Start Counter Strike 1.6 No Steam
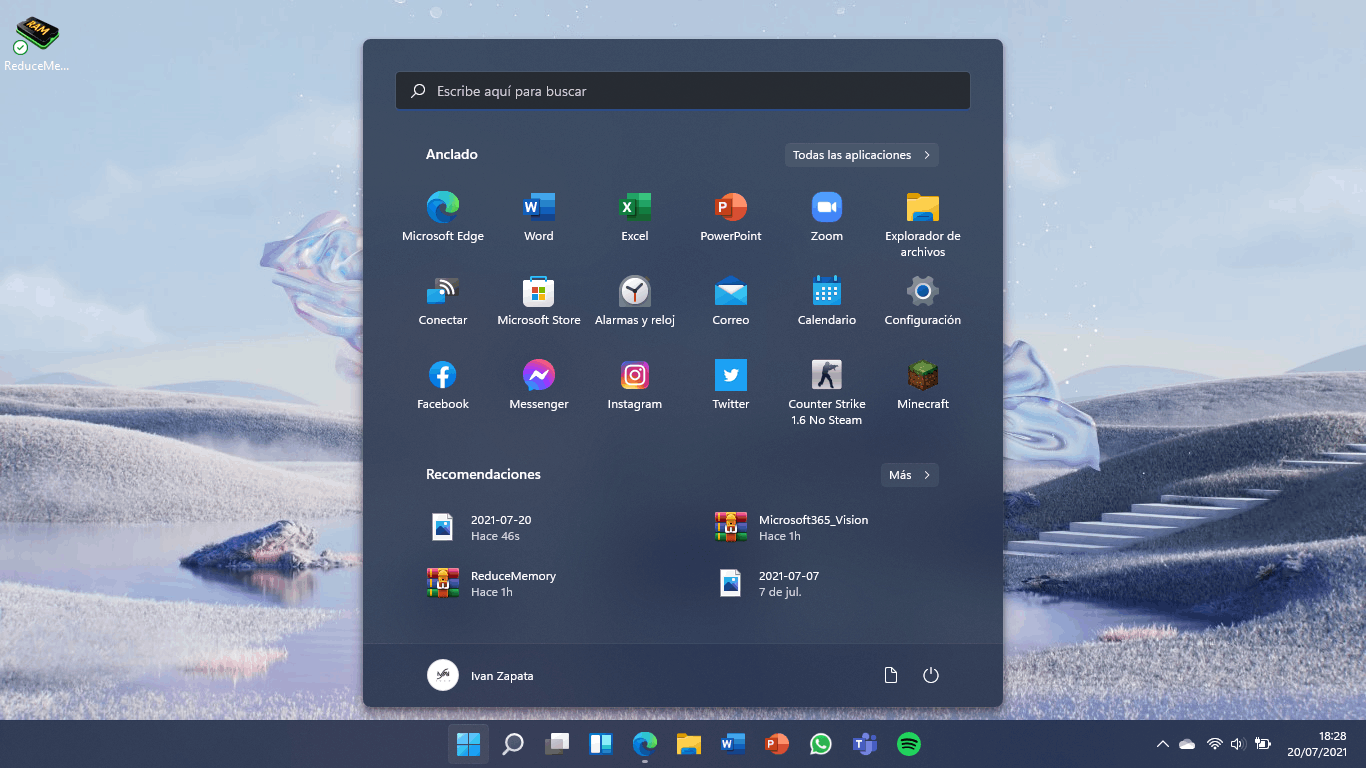Image resolution: width=1366 pixels, height=768 pixels. (x=827, y=392)
